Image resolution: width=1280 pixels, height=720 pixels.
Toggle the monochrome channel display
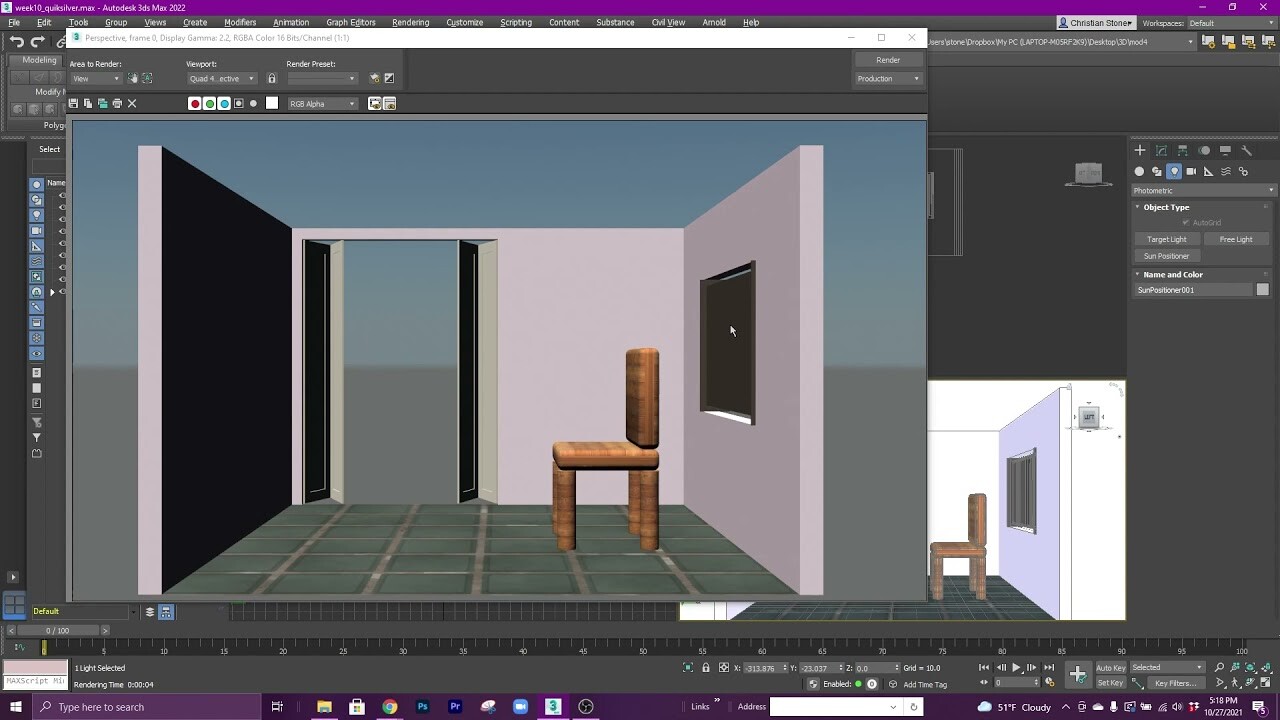point(254,103)
